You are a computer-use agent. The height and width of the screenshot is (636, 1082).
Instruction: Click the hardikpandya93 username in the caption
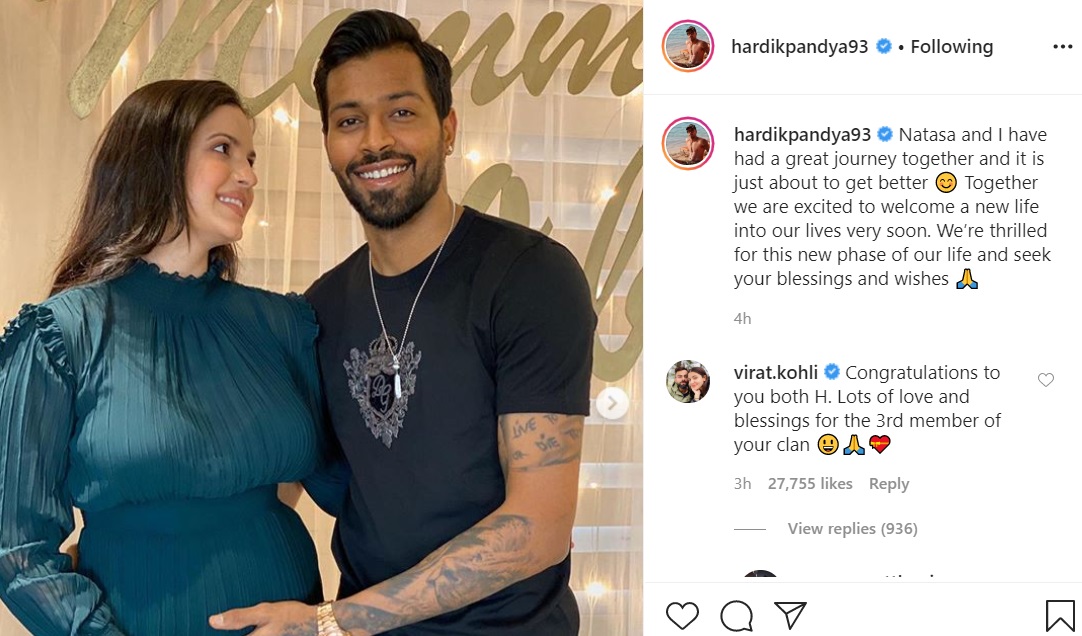click(802, 135)
